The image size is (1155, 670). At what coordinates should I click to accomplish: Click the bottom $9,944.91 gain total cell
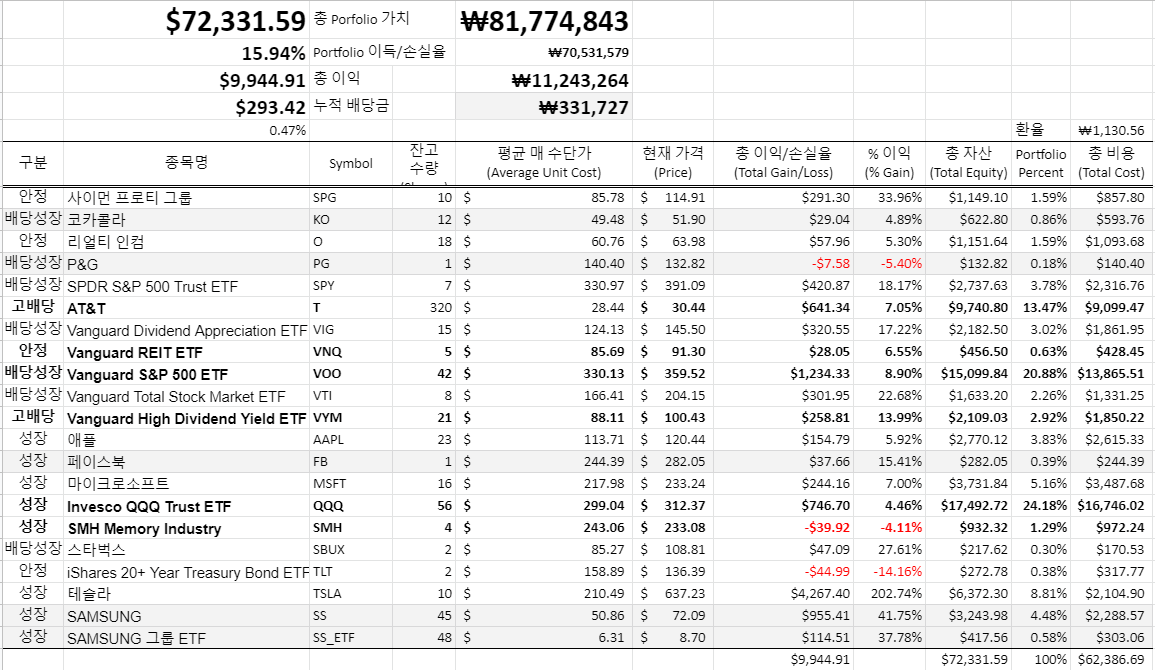(783, 660)
